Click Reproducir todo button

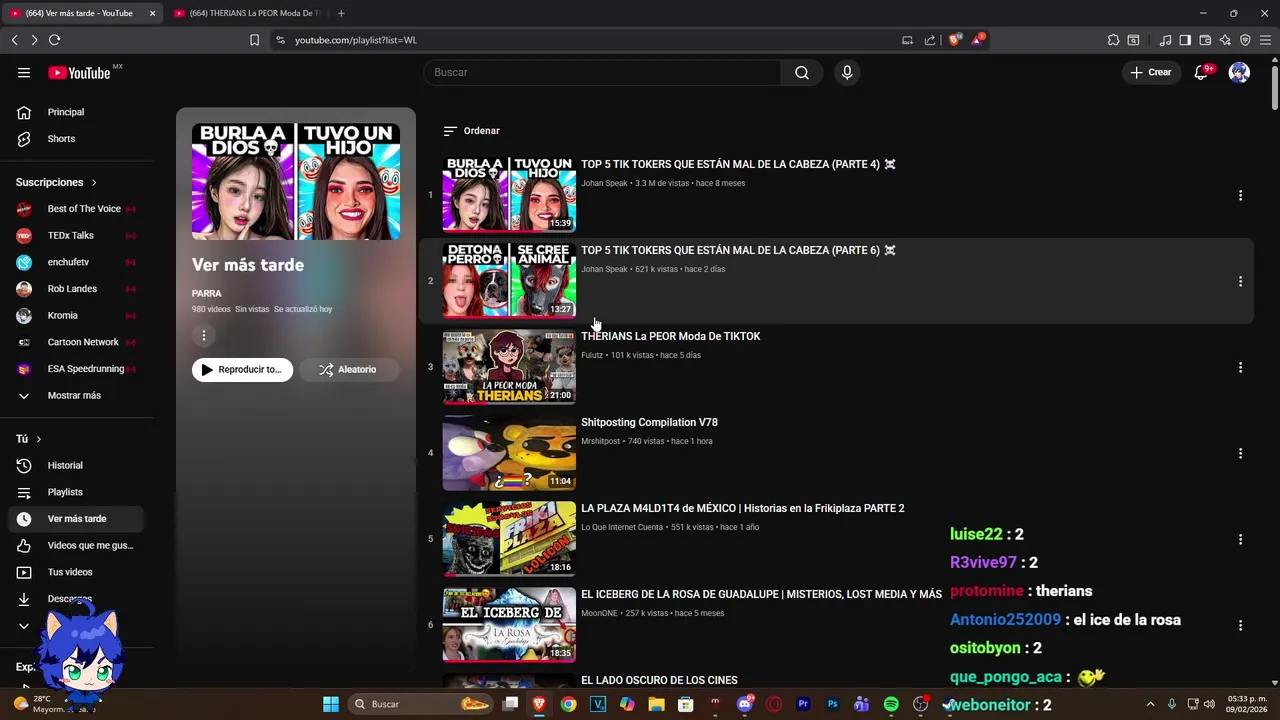click(x=242, y=370)
